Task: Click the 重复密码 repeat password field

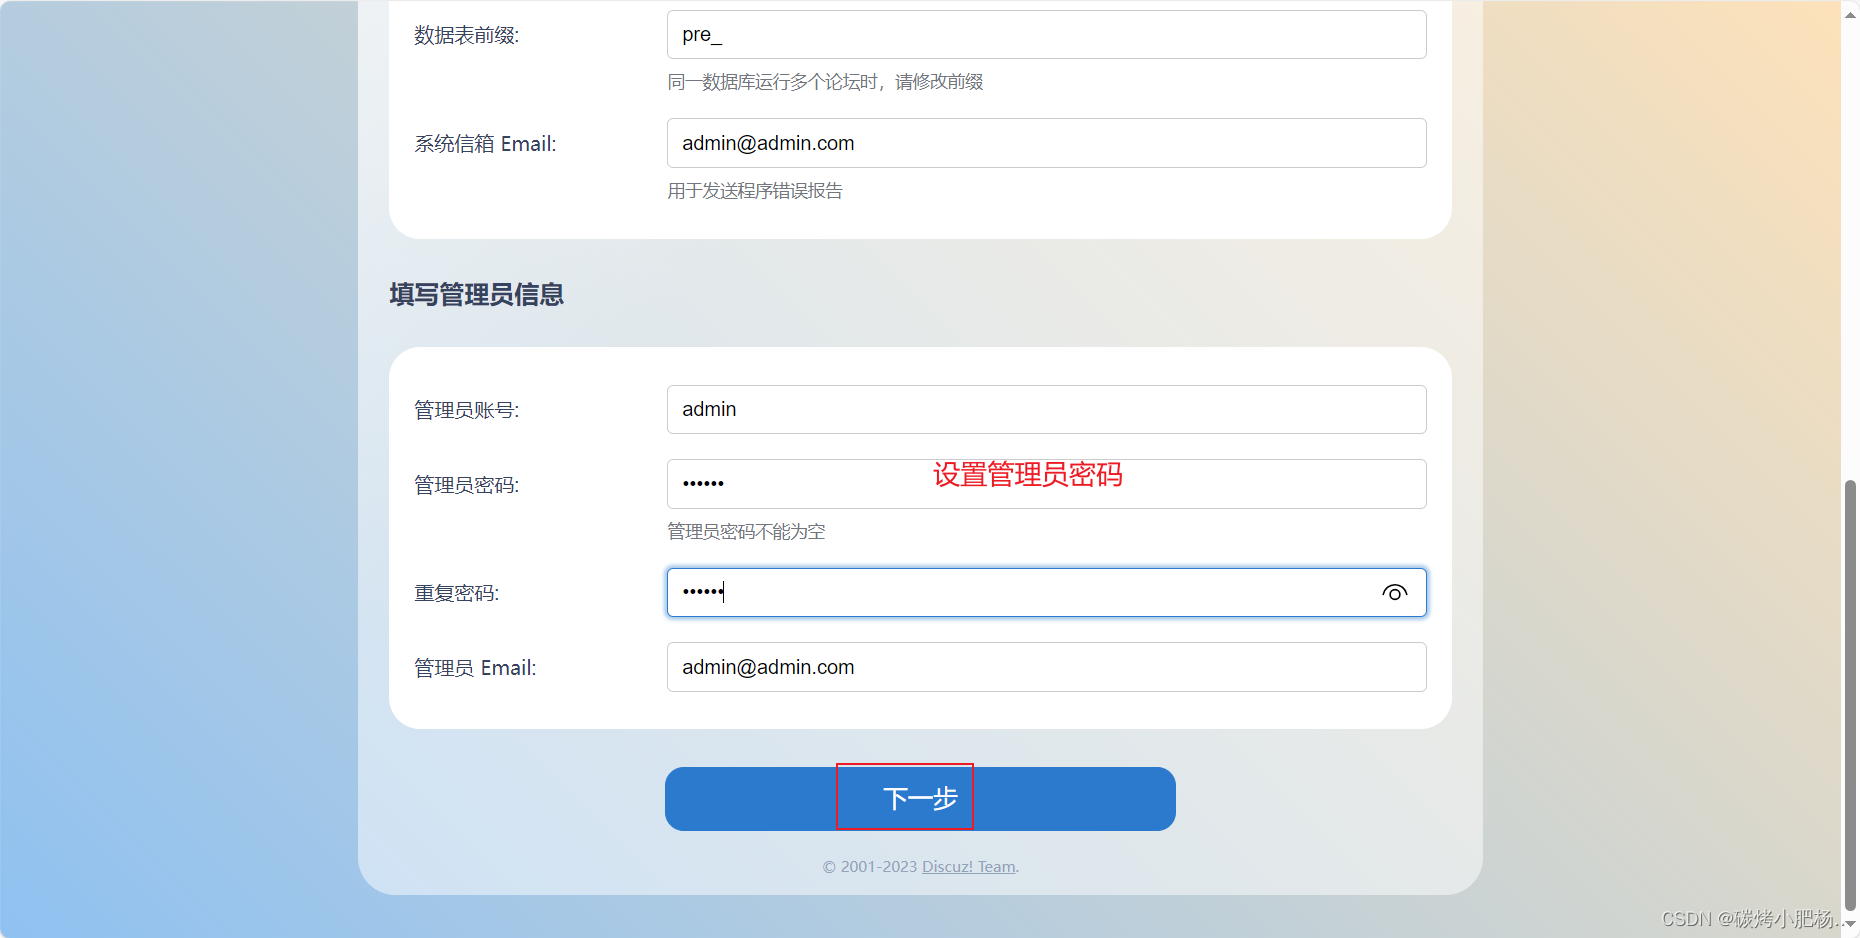Action: click(x=1046, y=593)
